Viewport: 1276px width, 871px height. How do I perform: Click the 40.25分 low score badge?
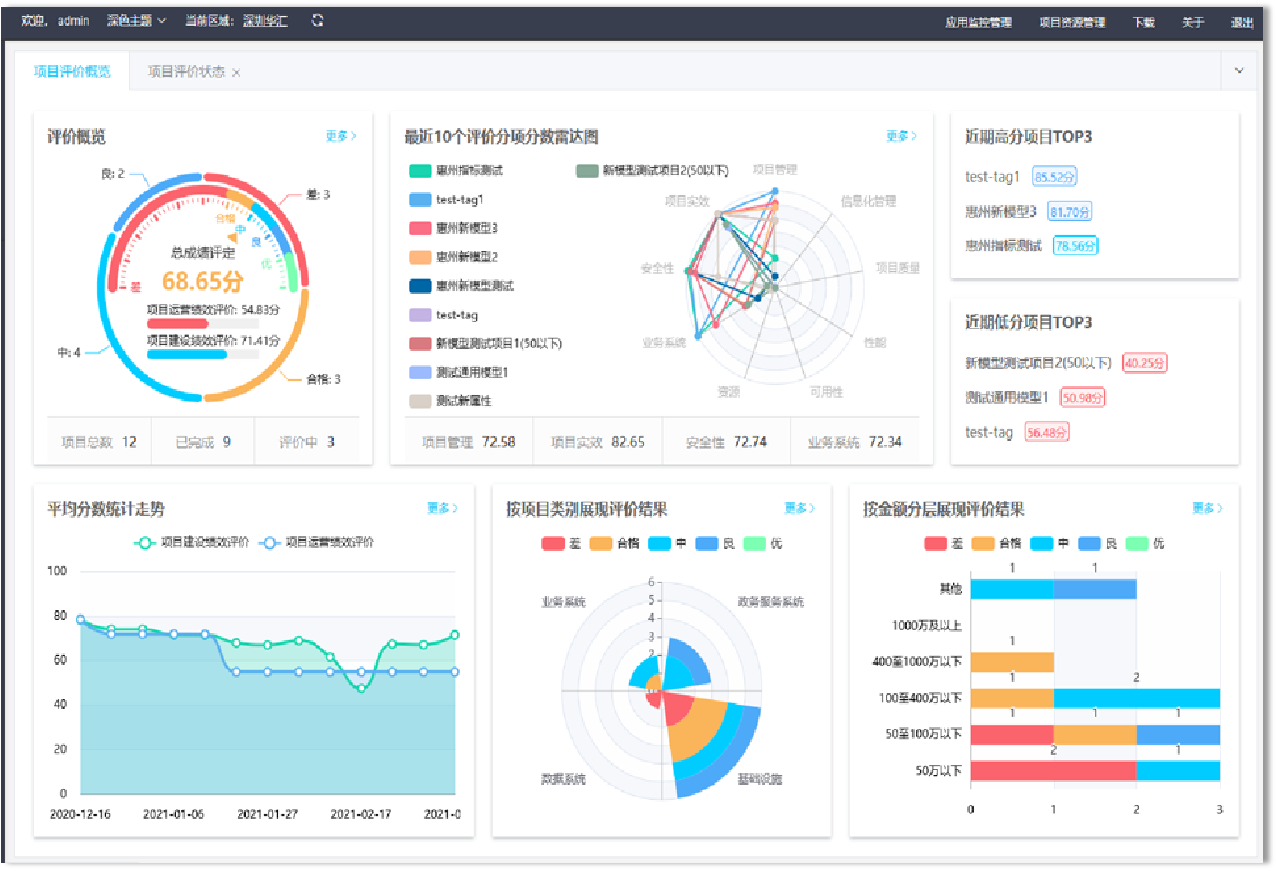click(1144, 363)
